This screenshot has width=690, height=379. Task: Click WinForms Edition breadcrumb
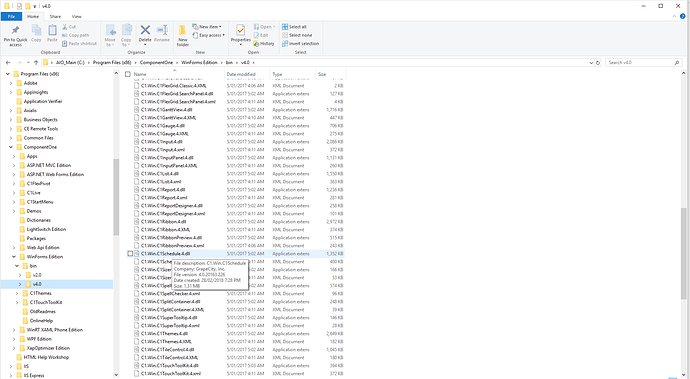click(199, 63)
